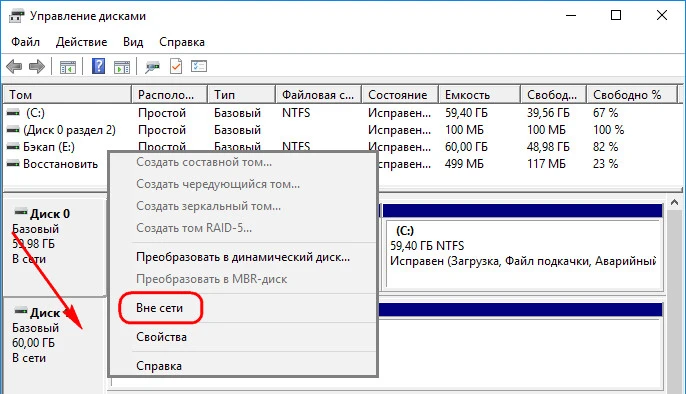Viewport: 686px width, 394px height.
Task: Select the (C:) 59,40 ГБ NTFS partition block
Action: (523, 254)
